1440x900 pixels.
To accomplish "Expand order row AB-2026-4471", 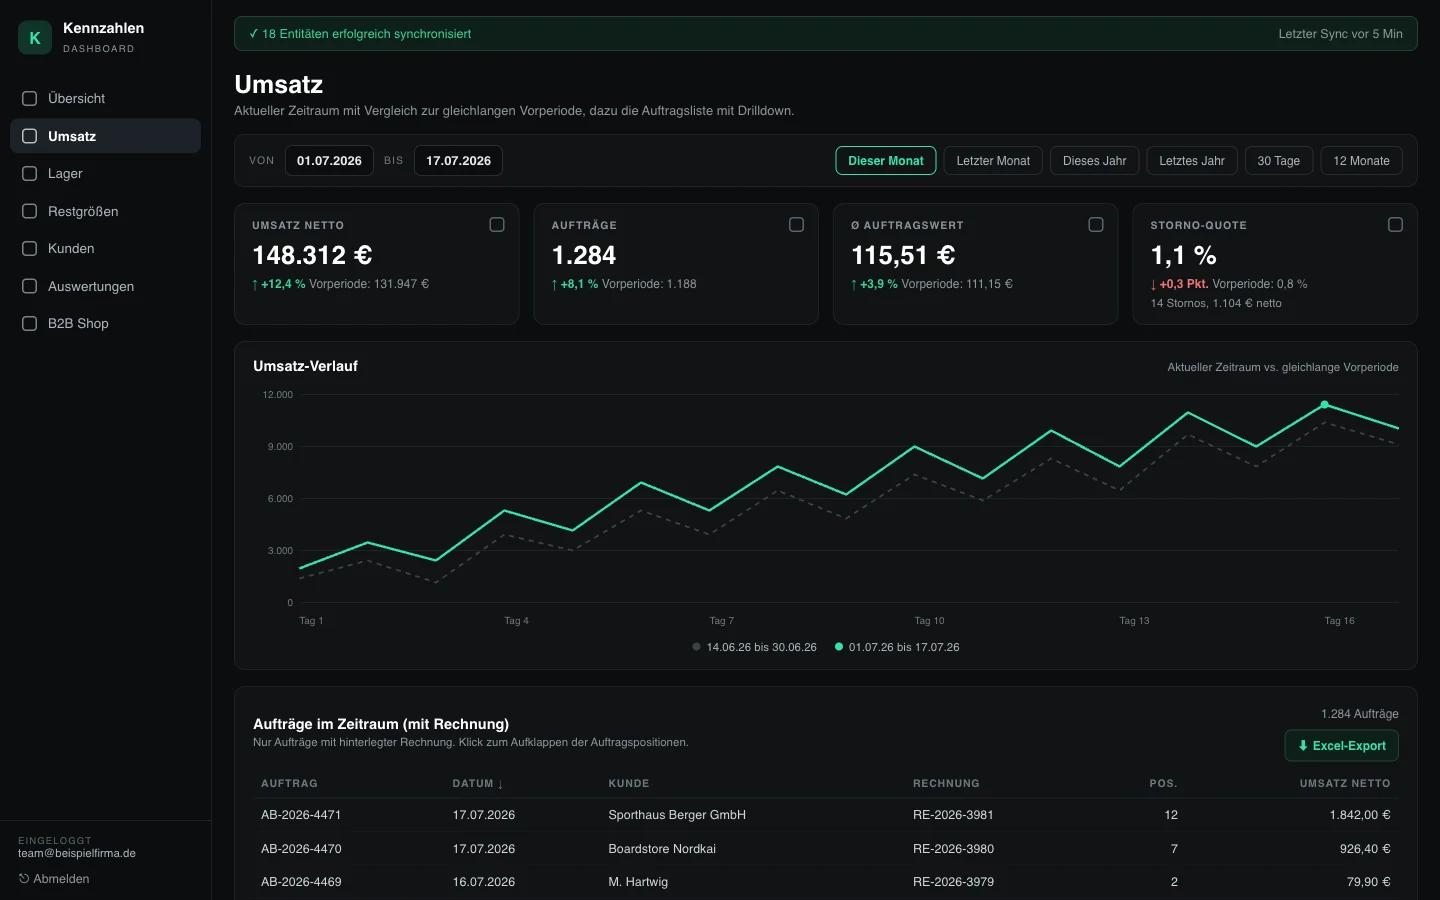I will (826, 815).
